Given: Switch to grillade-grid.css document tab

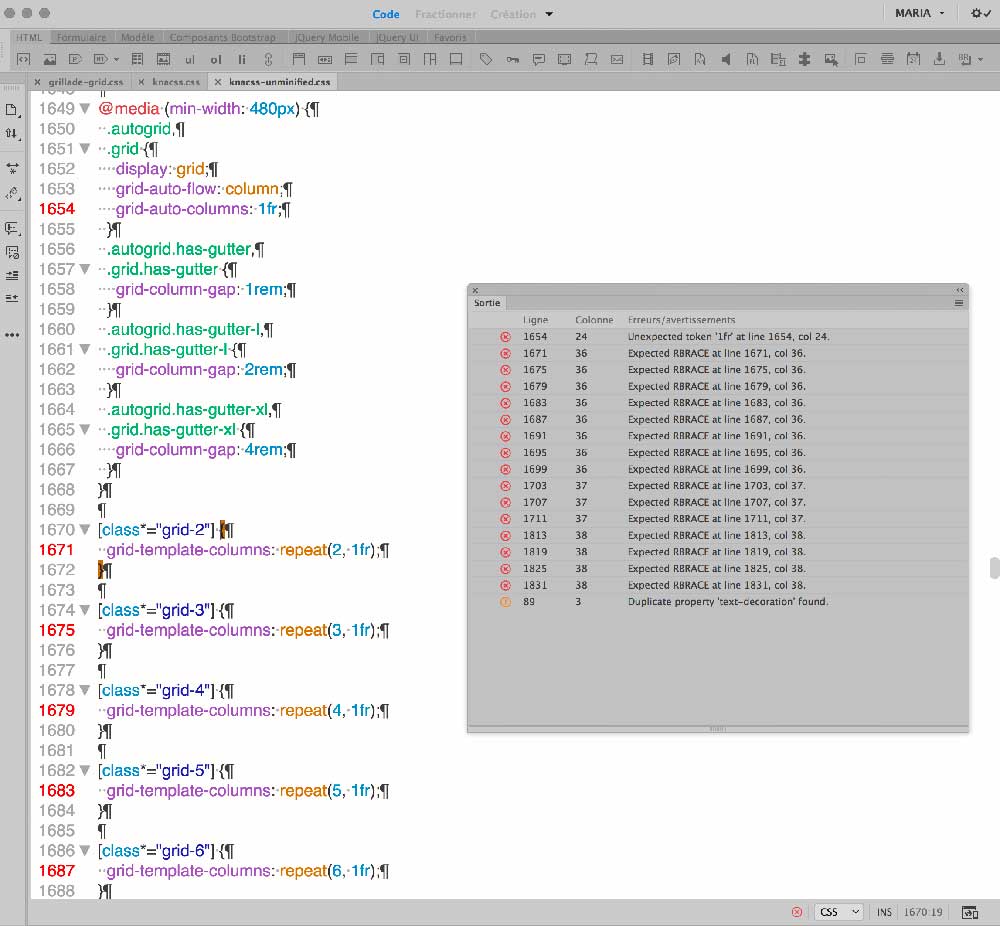Looking at the screenshot, I should [x=86, y=82].
